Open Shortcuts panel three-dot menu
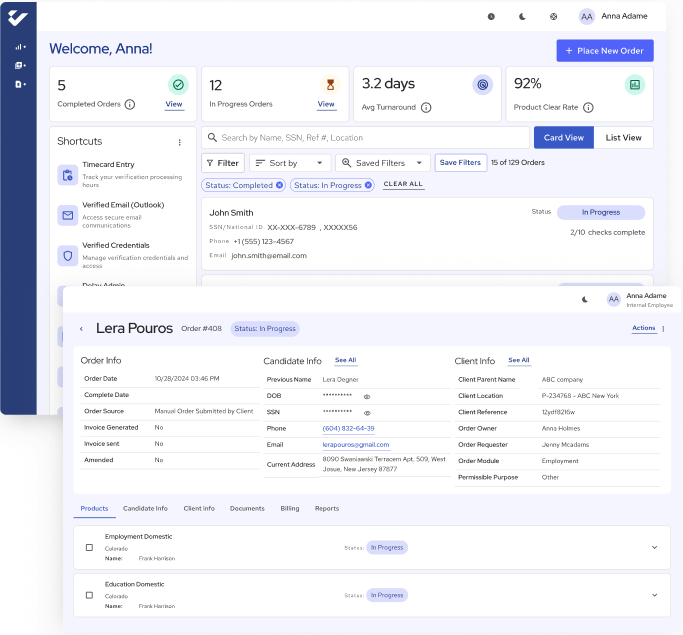The height and width of the screenshot is (635, 683). coord(180,142)
